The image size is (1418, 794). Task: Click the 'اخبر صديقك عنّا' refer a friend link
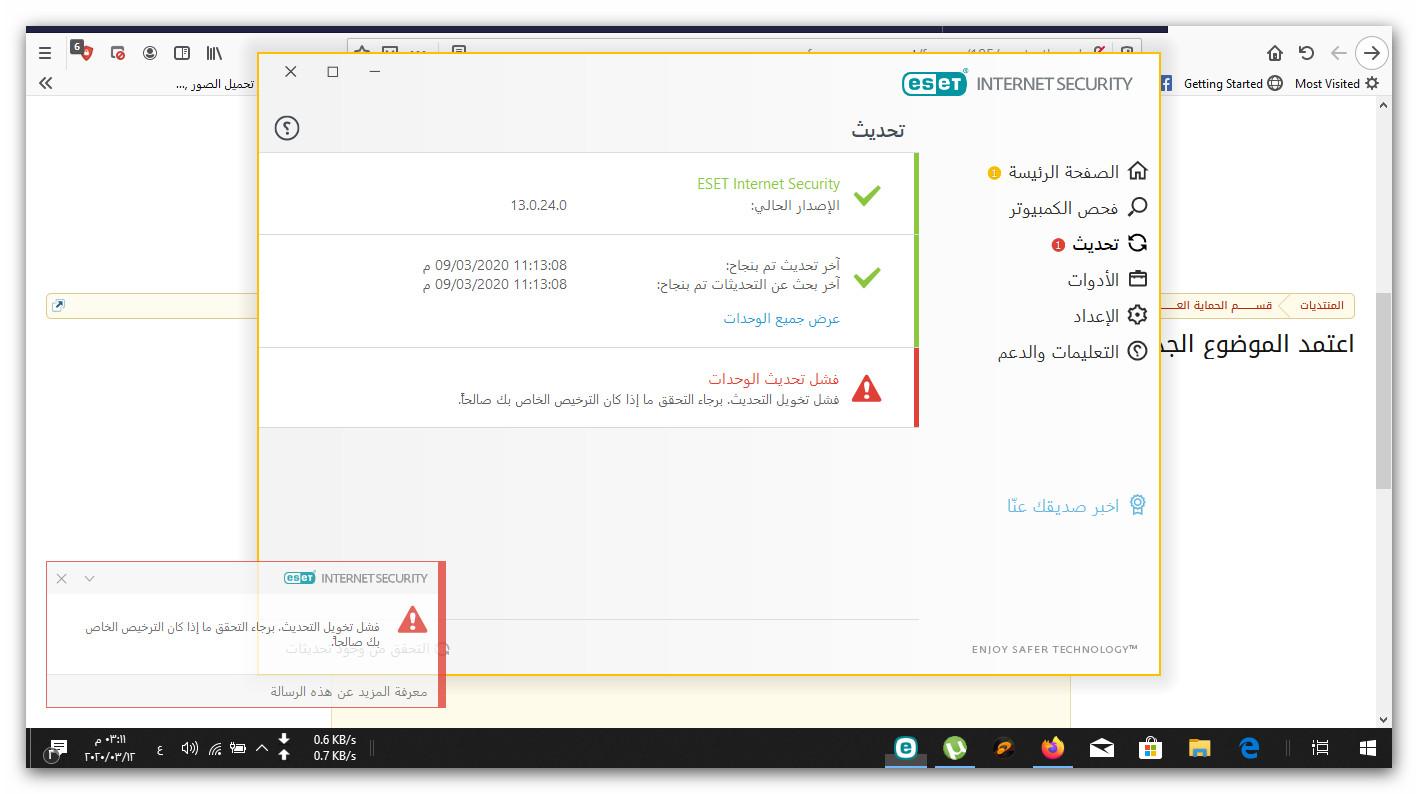click(1063, 506)
